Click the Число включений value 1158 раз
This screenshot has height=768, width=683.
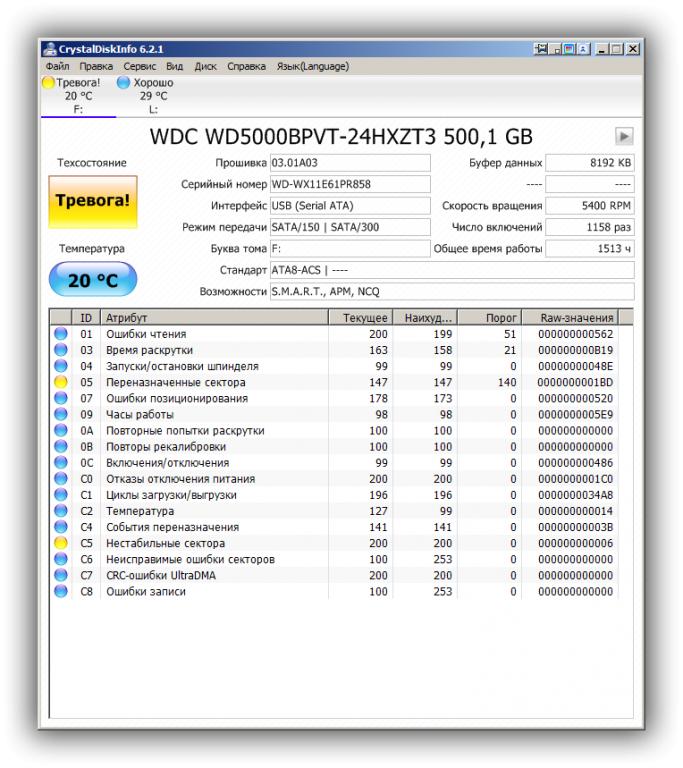tap(590, 227)
